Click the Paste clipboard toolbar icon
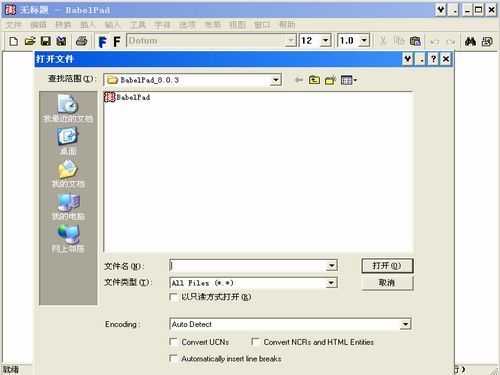The width and height of the screenshot is (500, 375). click(415, 41)
